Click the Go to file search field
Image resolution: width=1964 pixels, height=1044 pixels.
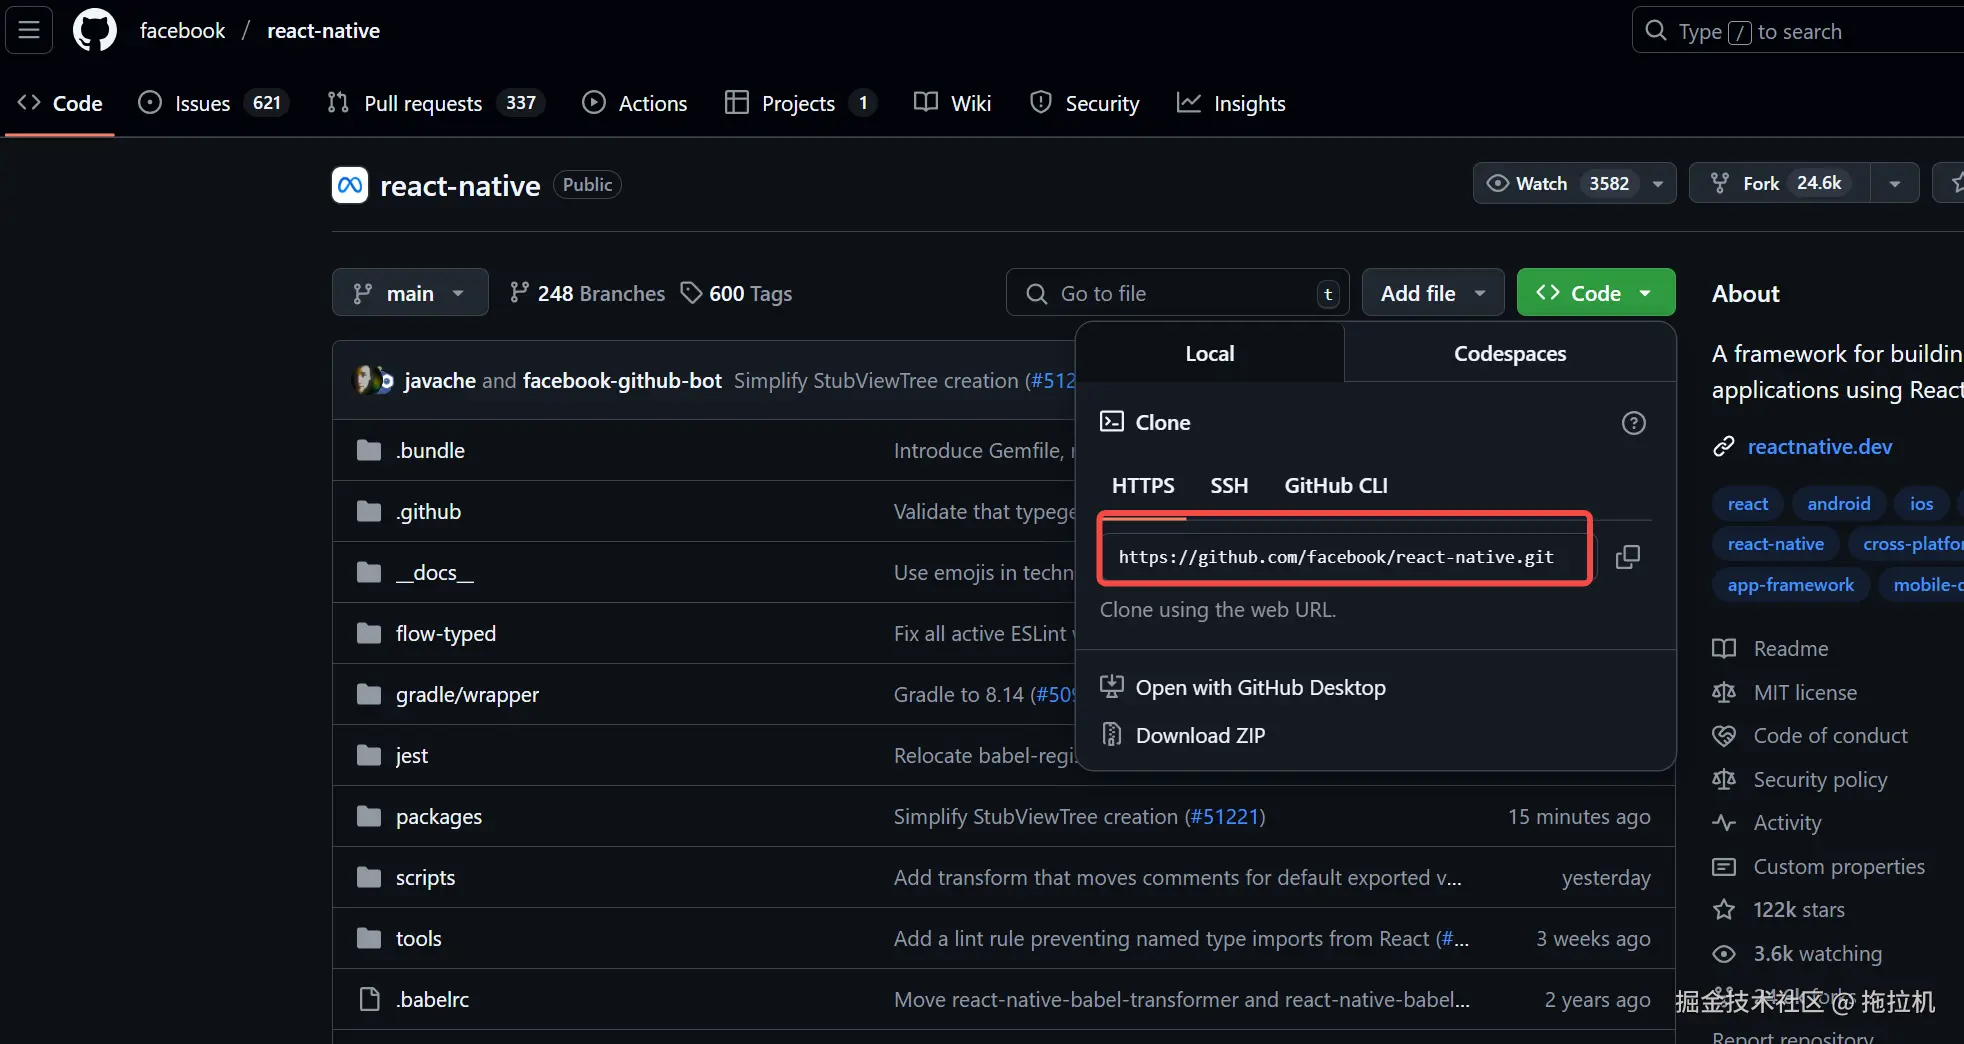pyautogui.click(x=1177, y=293)
